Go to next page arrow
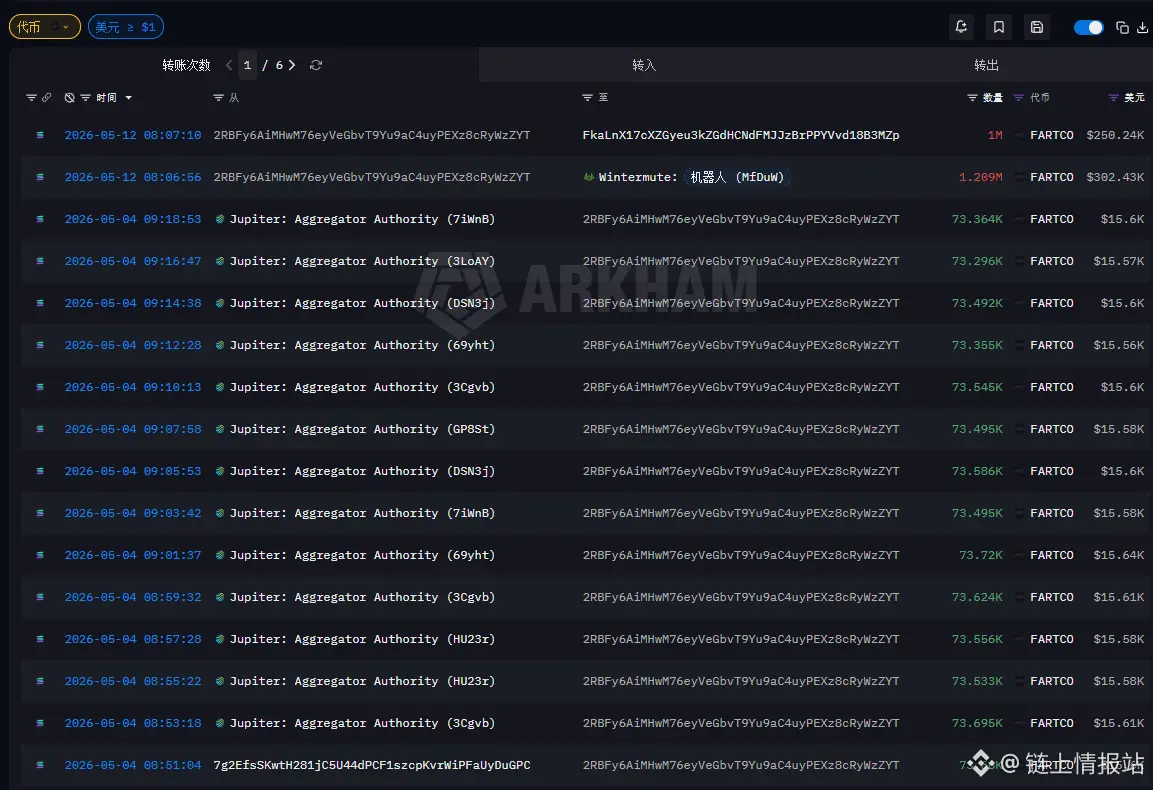The height and width of the screenshot is (790, 1153). [292, 65]
